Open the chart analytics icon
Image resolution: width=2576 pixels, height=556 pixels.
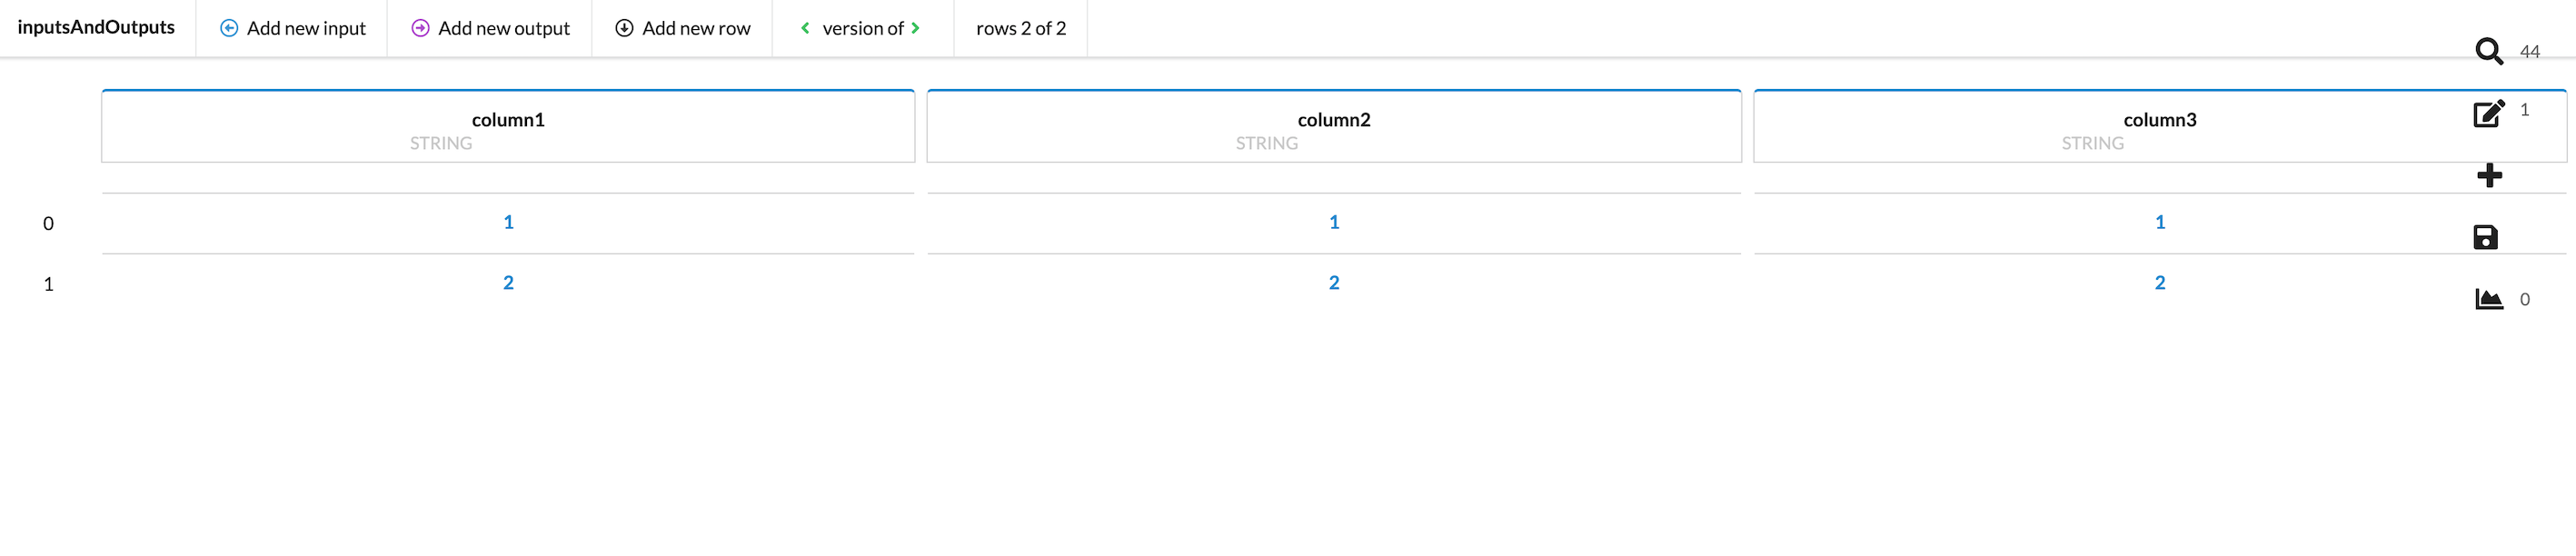2488,298
